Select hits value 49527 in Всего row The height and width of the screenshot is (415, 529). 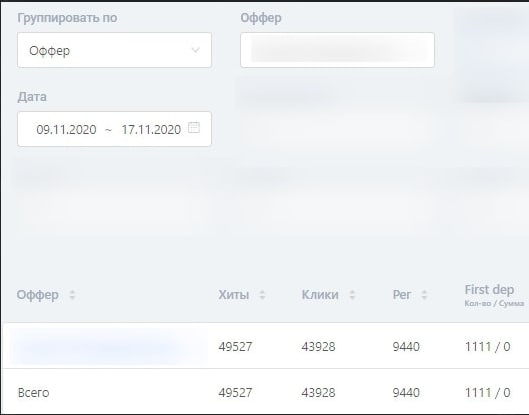(235, 393)
